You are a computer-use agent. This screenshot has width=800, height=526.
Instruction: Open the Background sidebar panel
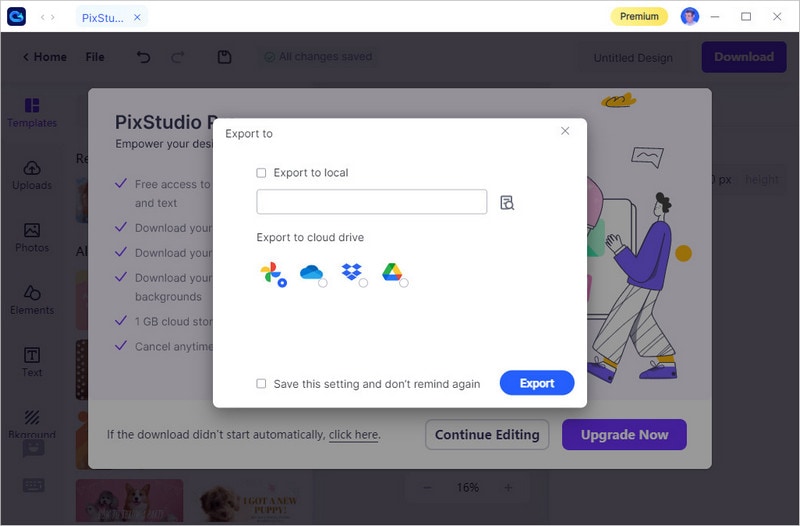tap(32, 424)
